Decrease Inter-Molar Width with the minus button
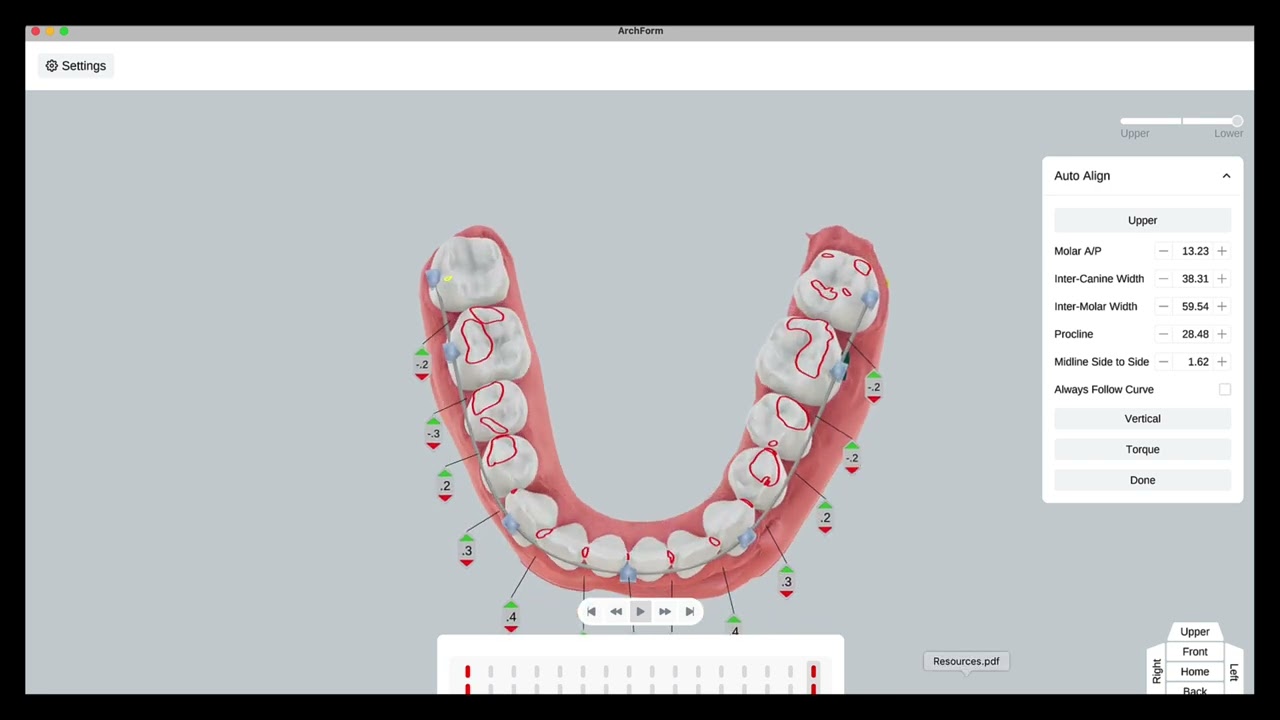Image resolution: width=1280 pixels, height=720 pixels. [1163, 306]
